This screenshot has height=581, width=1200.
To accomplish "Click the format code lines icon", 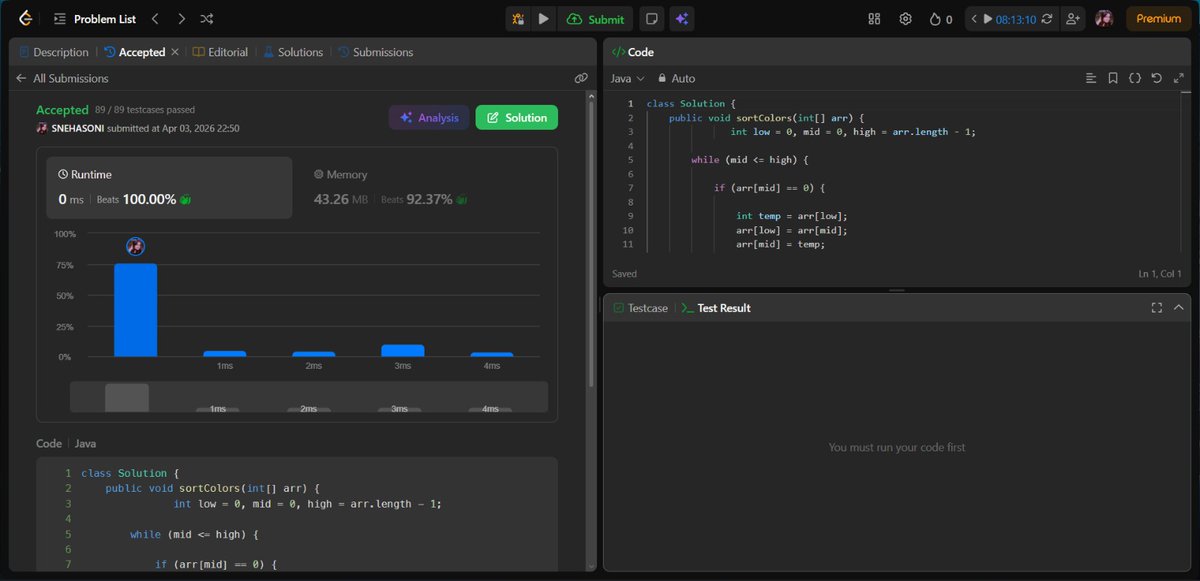I will (1091, 78).
